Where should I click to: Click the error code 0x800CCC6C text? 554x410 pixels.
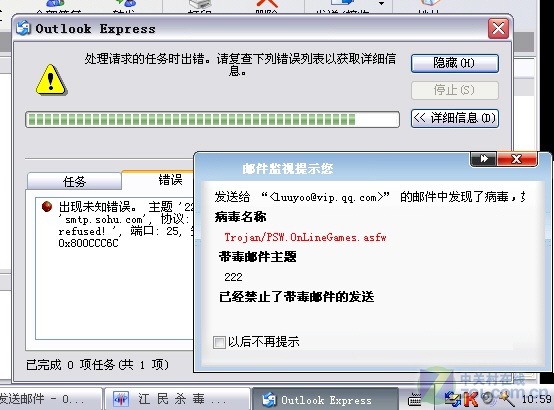pos(88,243)
